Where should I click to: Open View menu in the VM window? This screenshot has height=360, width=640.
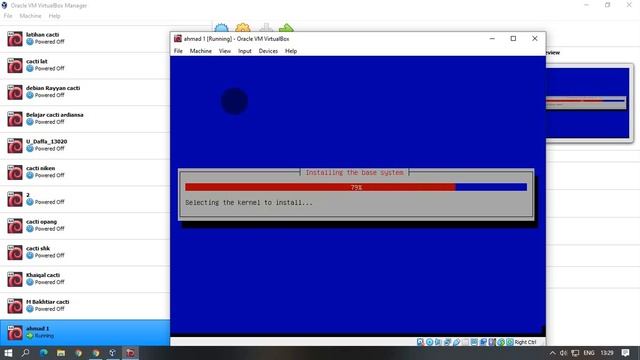225,51
